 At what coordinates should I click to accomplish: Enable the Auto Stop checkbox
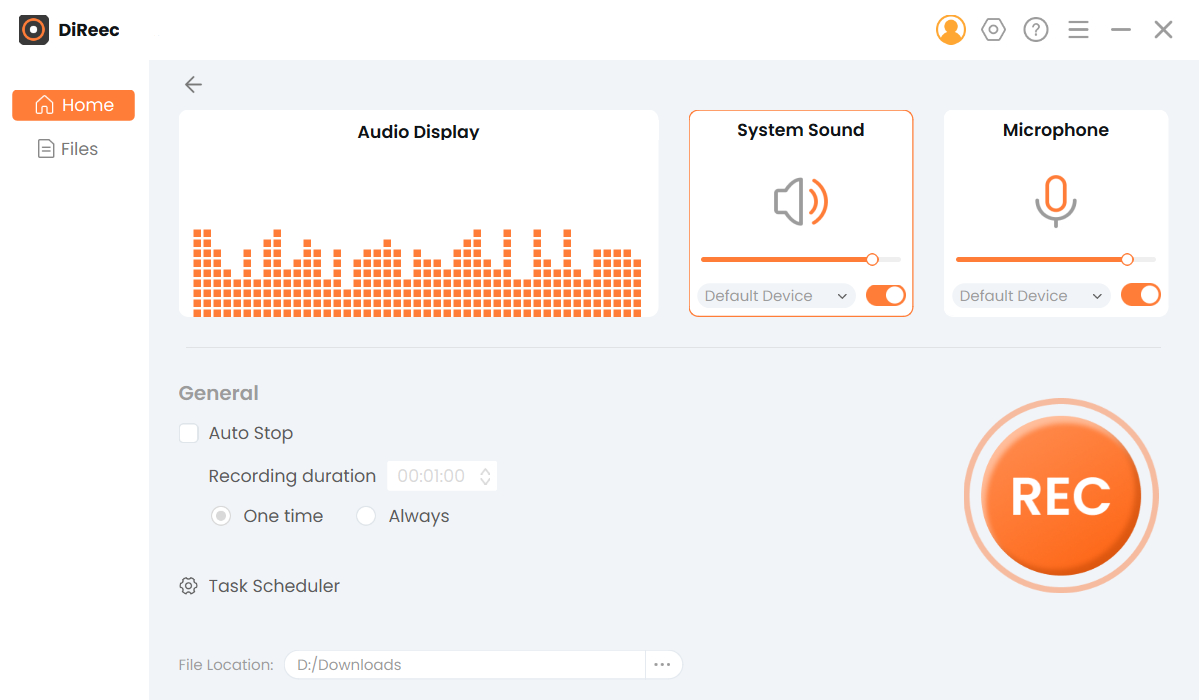point(188,432)
